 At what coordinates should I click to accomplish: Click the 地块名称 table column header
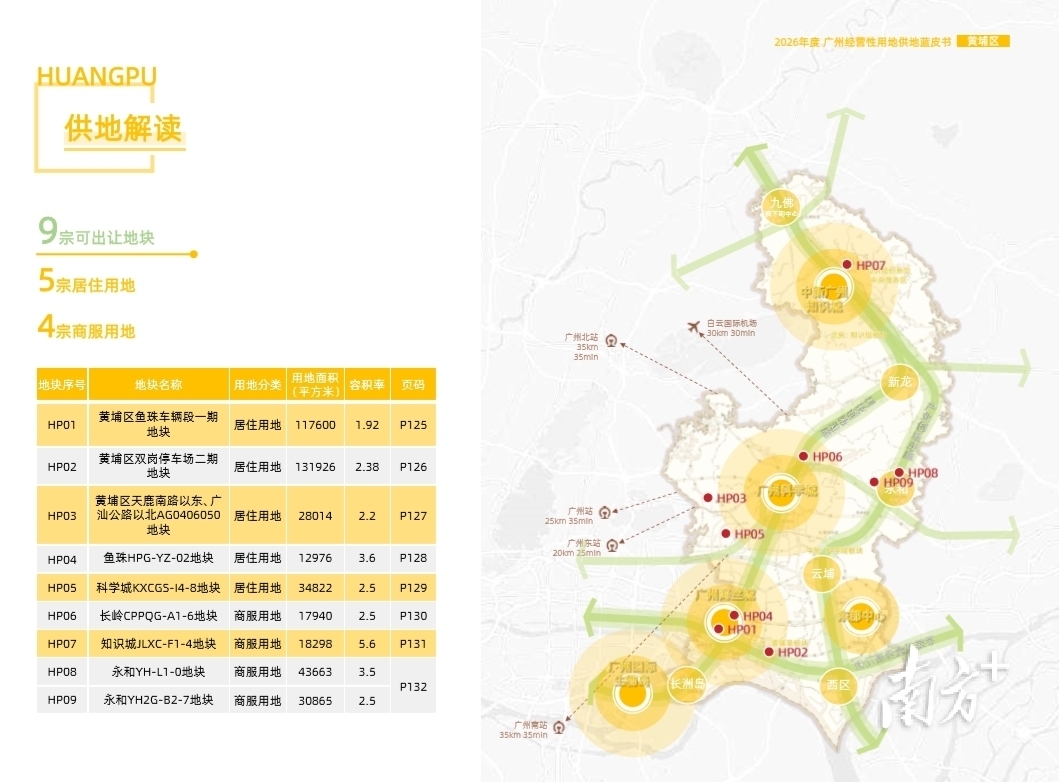pyautogui.click(x=158, y=385)
